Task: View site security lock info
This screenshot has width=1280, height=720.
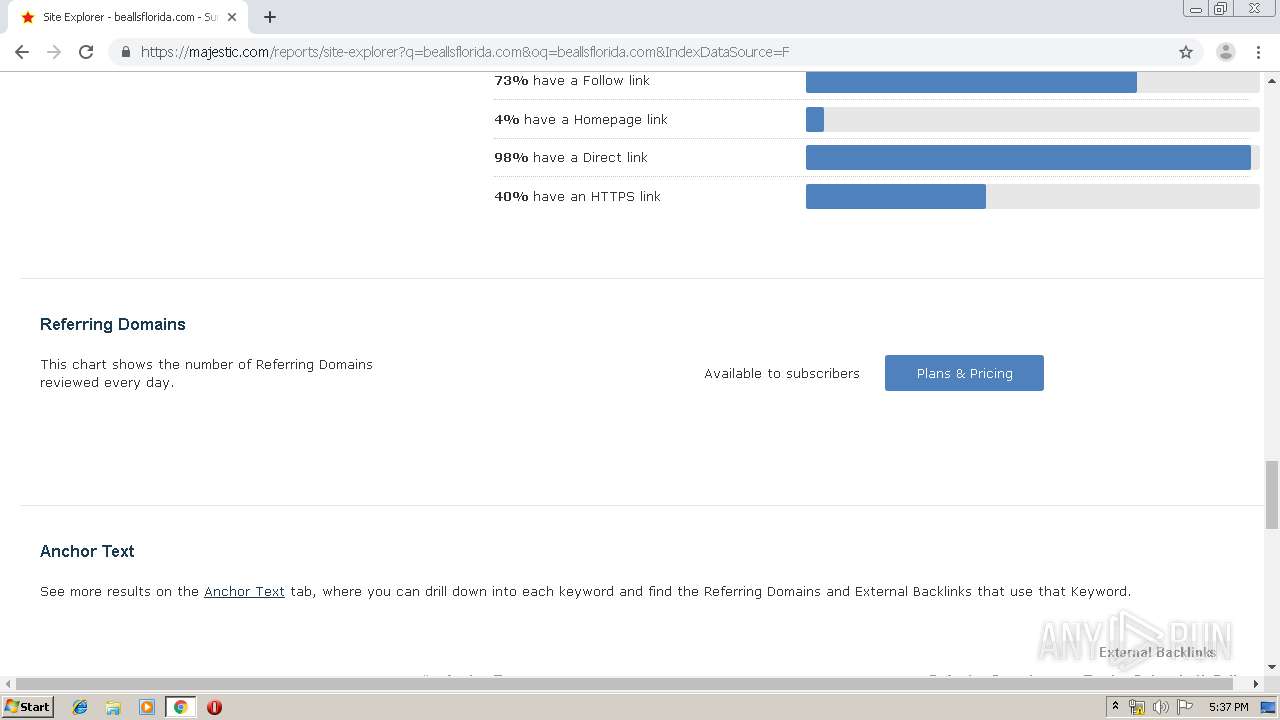Action: coord(125,52)
